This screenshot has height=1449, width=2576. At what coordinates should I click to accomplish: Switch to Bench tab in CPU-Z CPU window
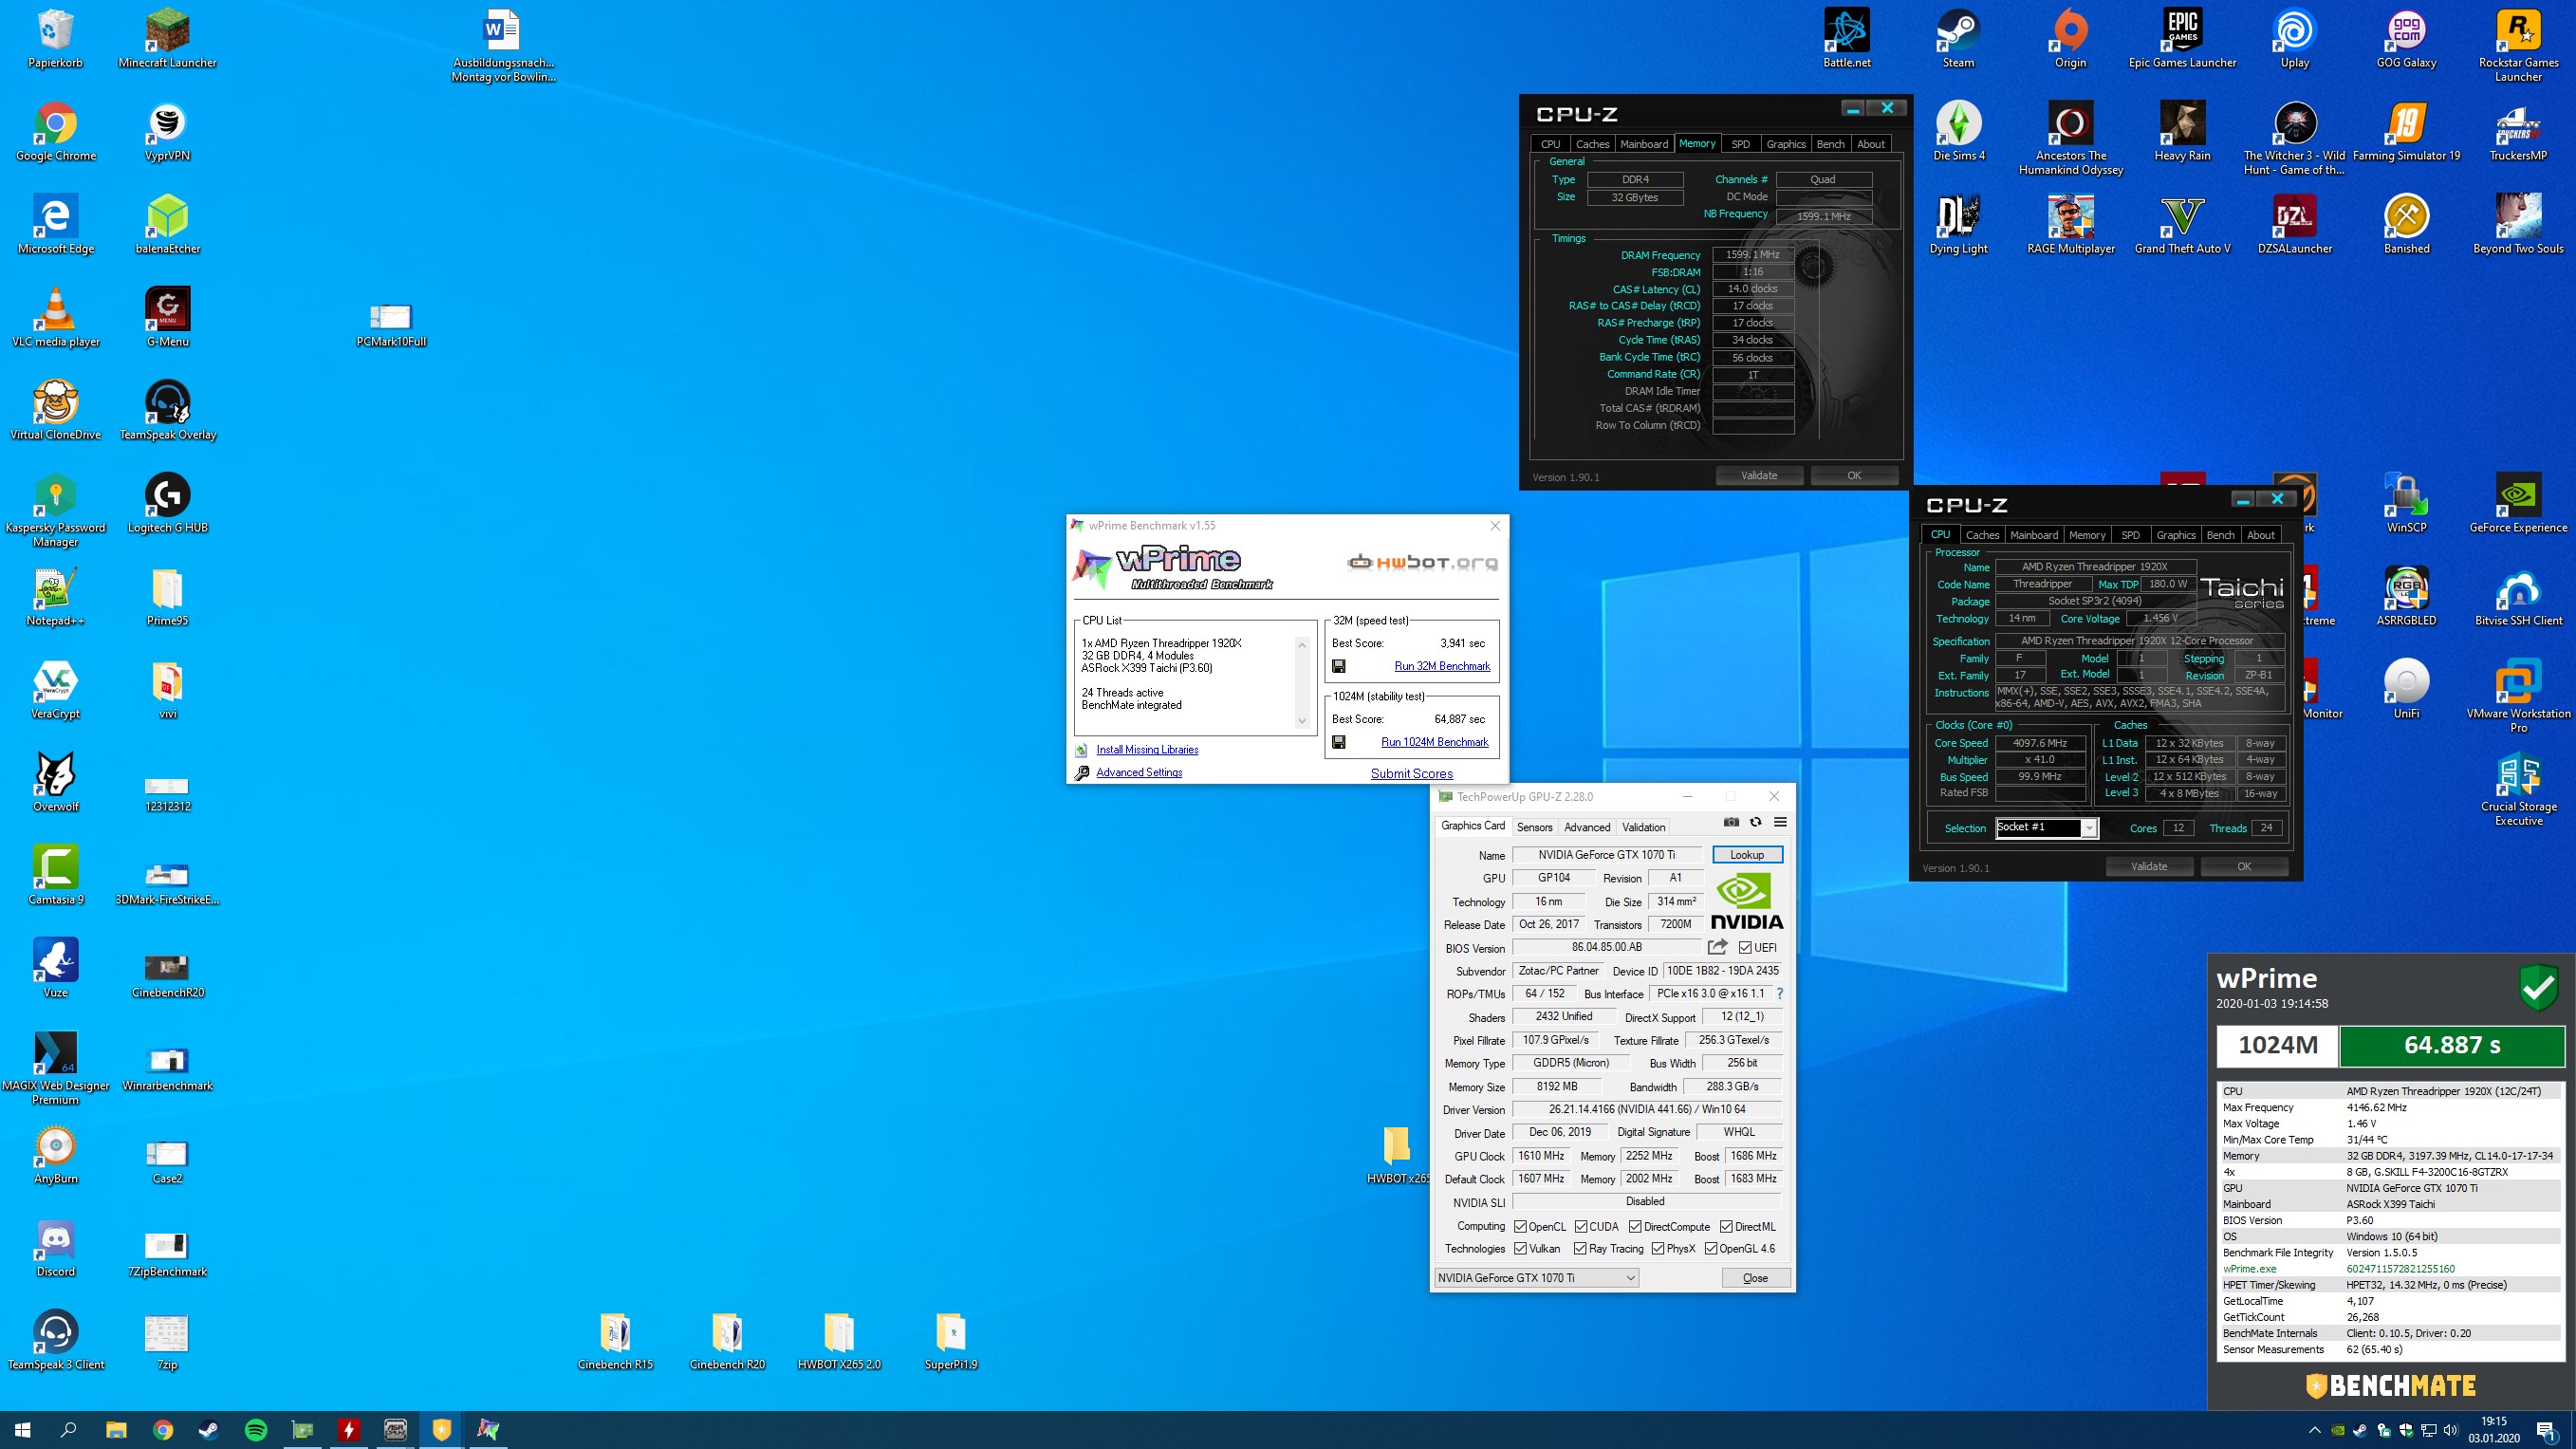coord(2220,535)
